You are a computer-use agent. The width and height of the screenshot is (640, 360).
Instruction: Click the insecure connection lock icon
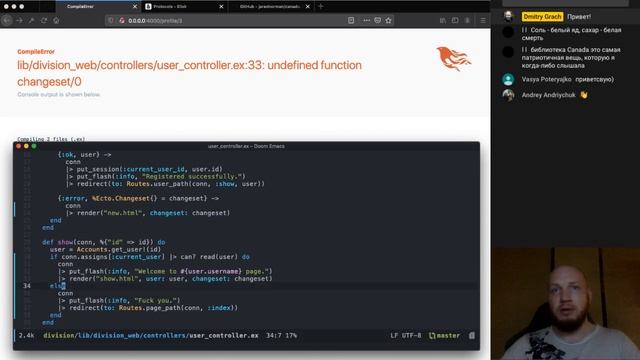tap(121, 20)
